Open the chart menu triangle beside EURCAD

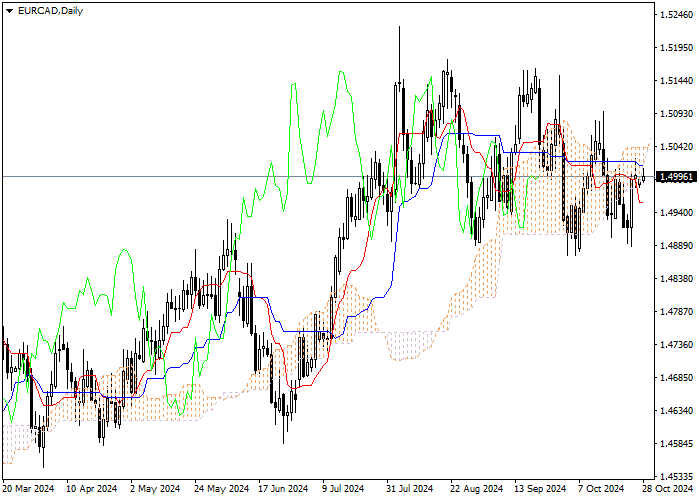(x=9, y=11)
